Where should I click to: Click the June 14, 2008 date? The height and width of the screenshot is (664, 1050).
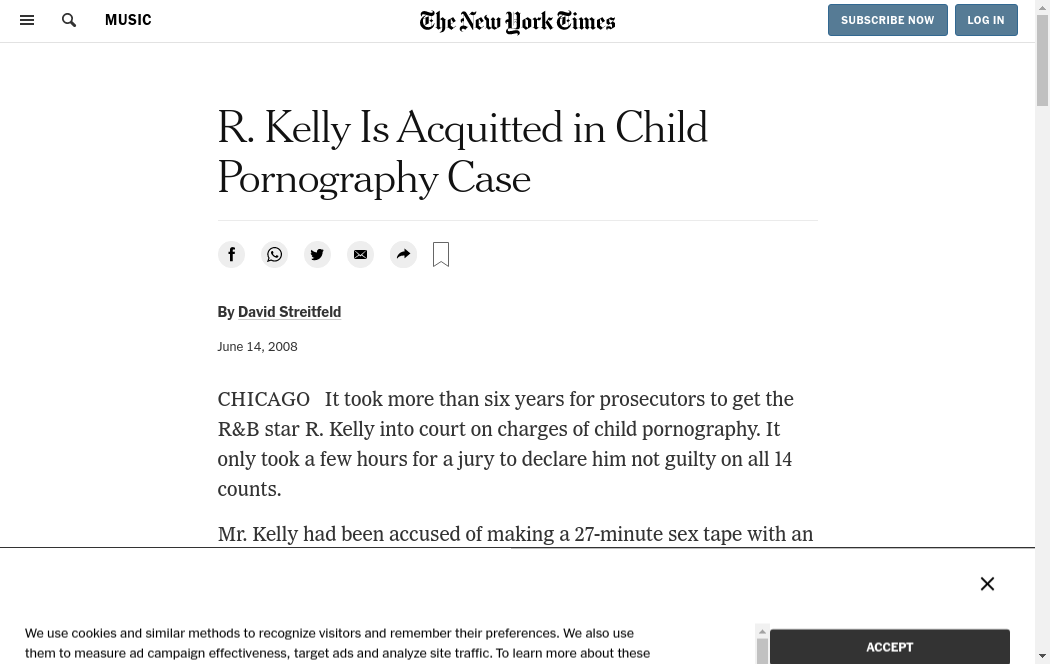[x=257, y=347]
